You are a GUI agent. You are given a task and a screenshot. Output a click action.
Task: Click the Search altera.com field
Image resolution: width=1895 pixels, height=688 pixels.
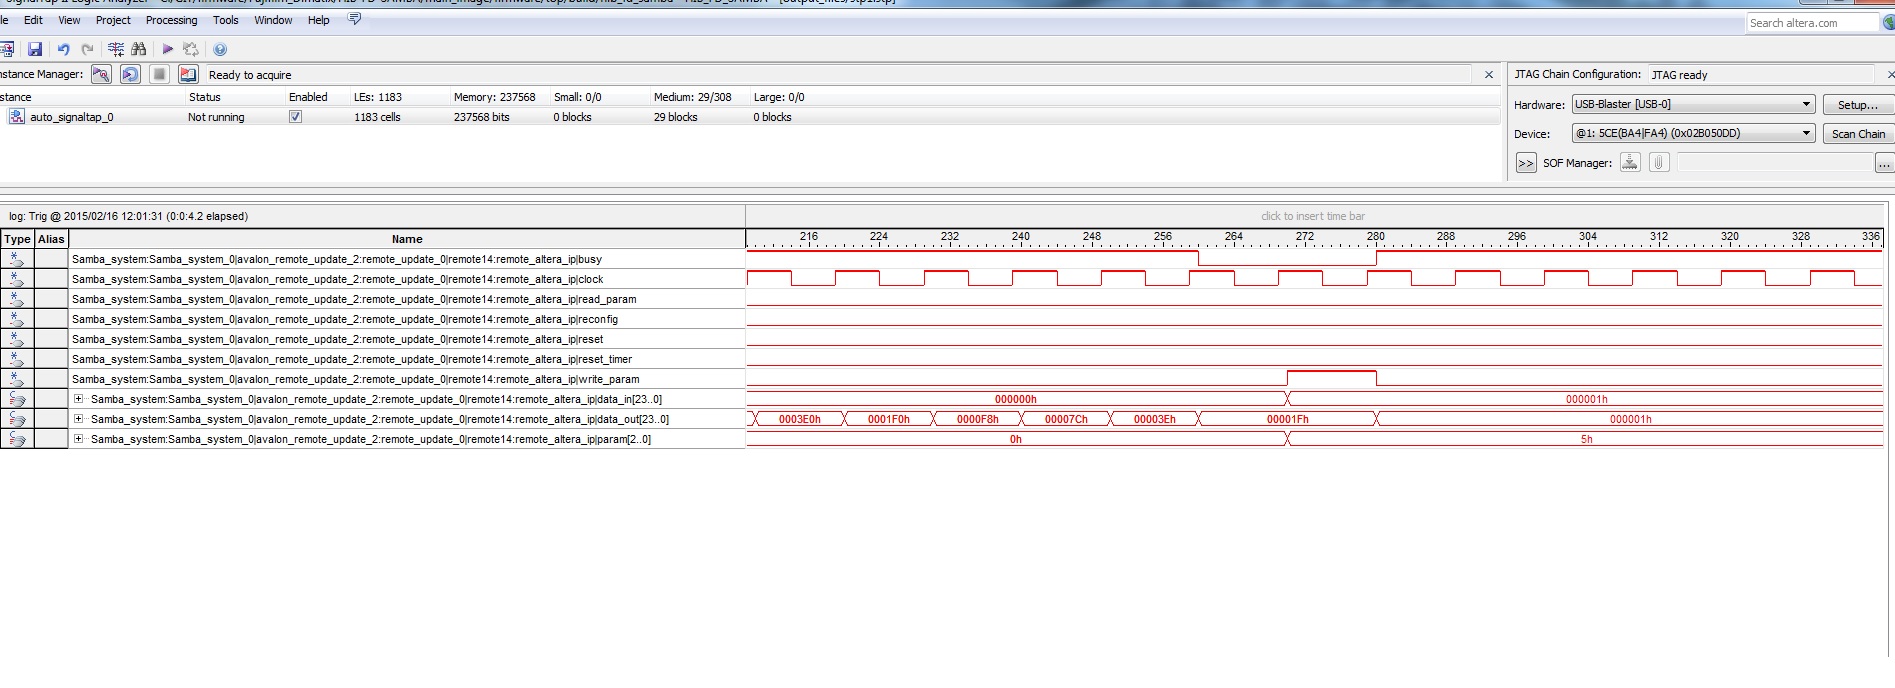pos(1812,23)
